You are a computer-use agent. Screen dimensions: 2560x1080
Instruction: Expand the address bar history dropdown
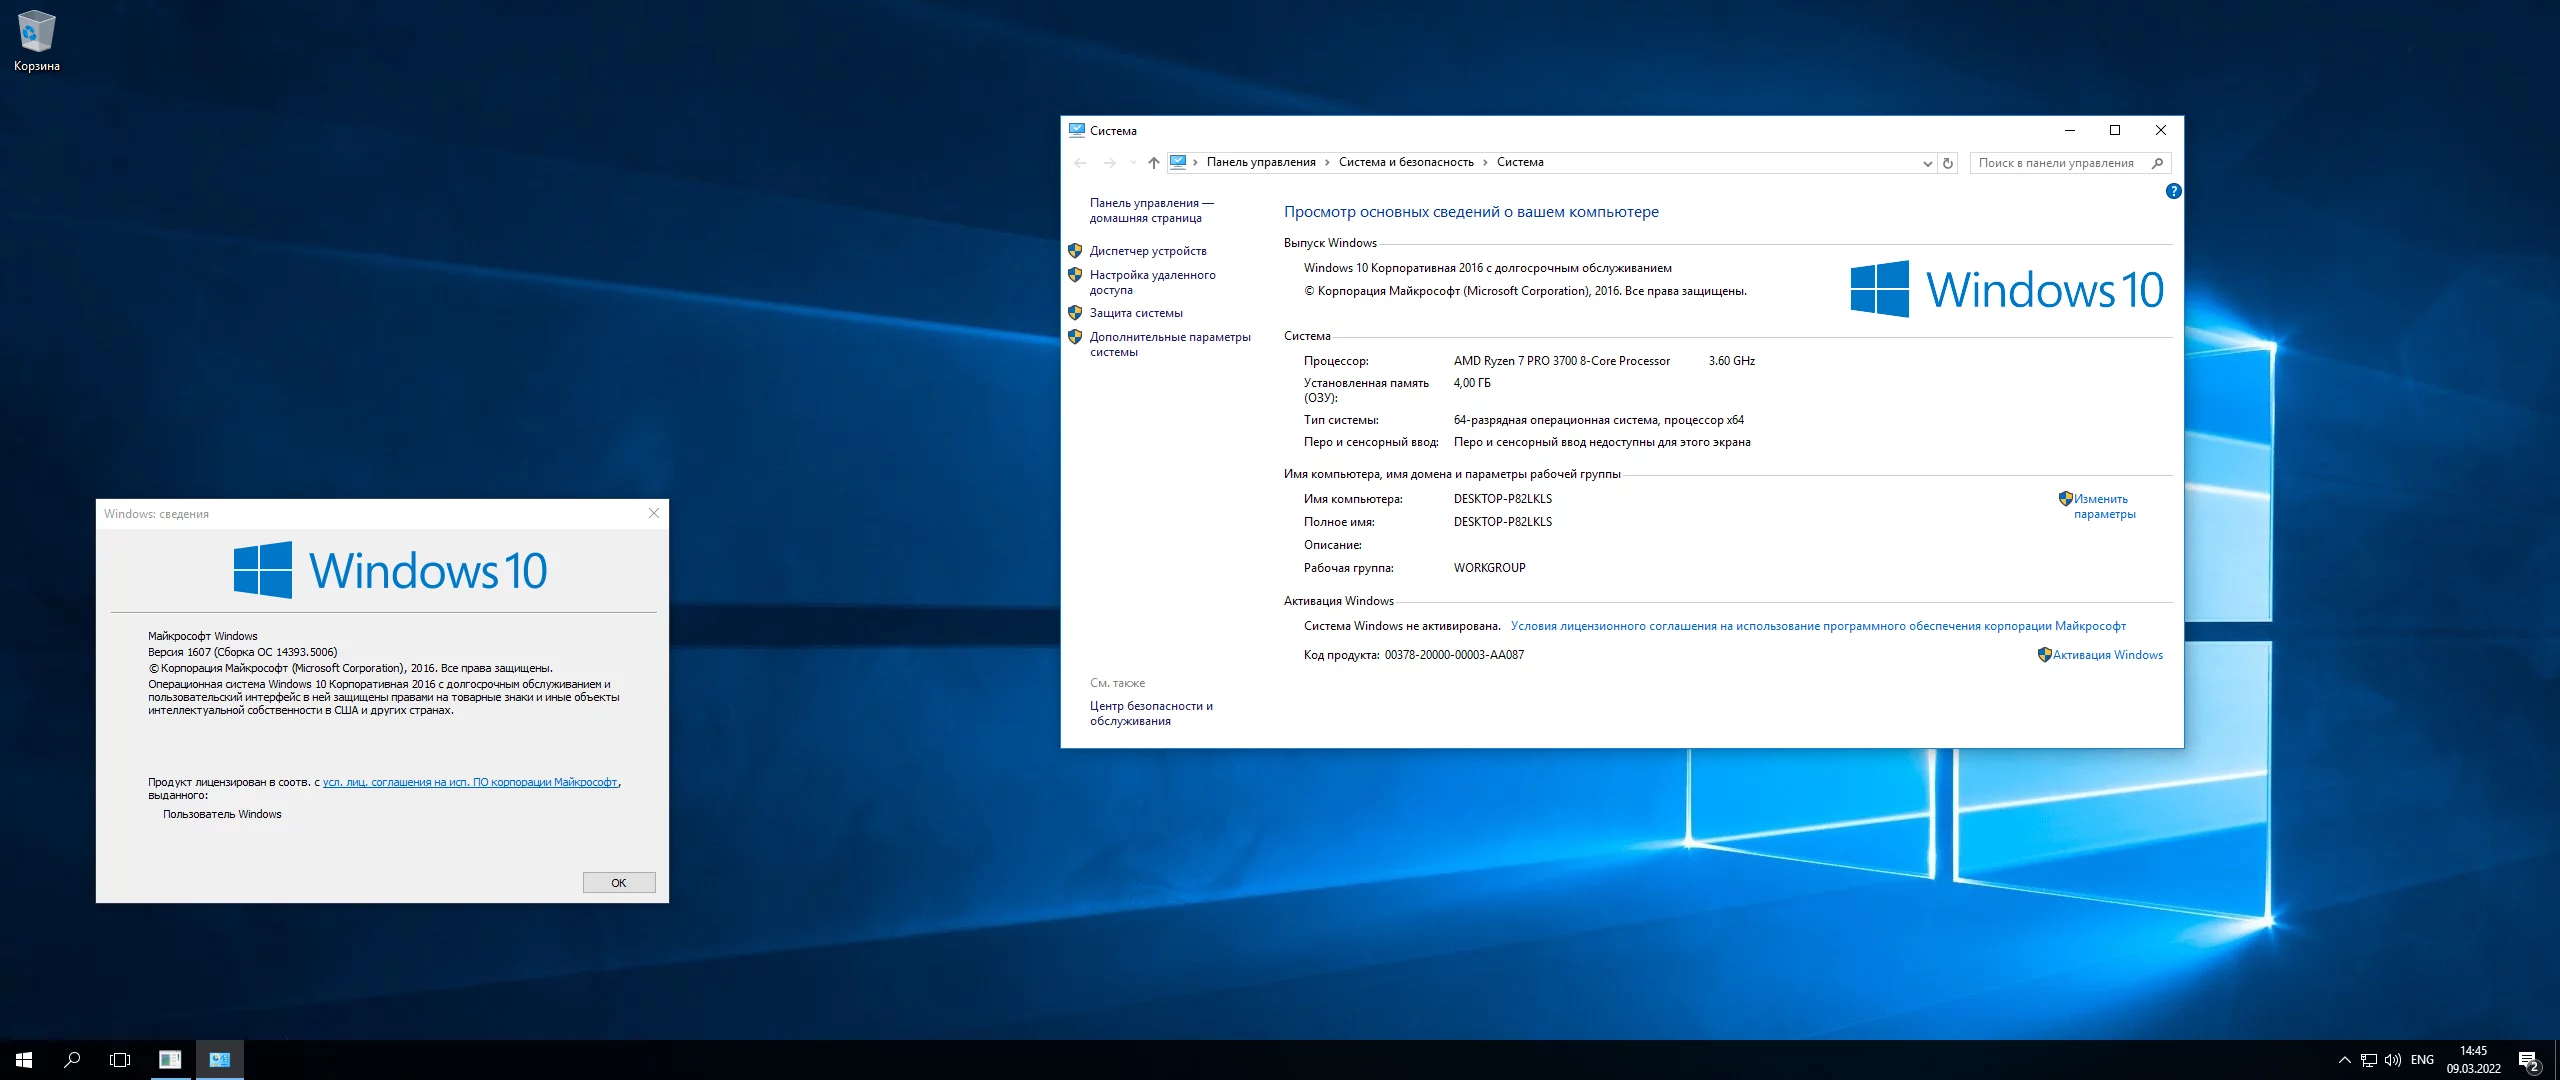point(1927,163)
